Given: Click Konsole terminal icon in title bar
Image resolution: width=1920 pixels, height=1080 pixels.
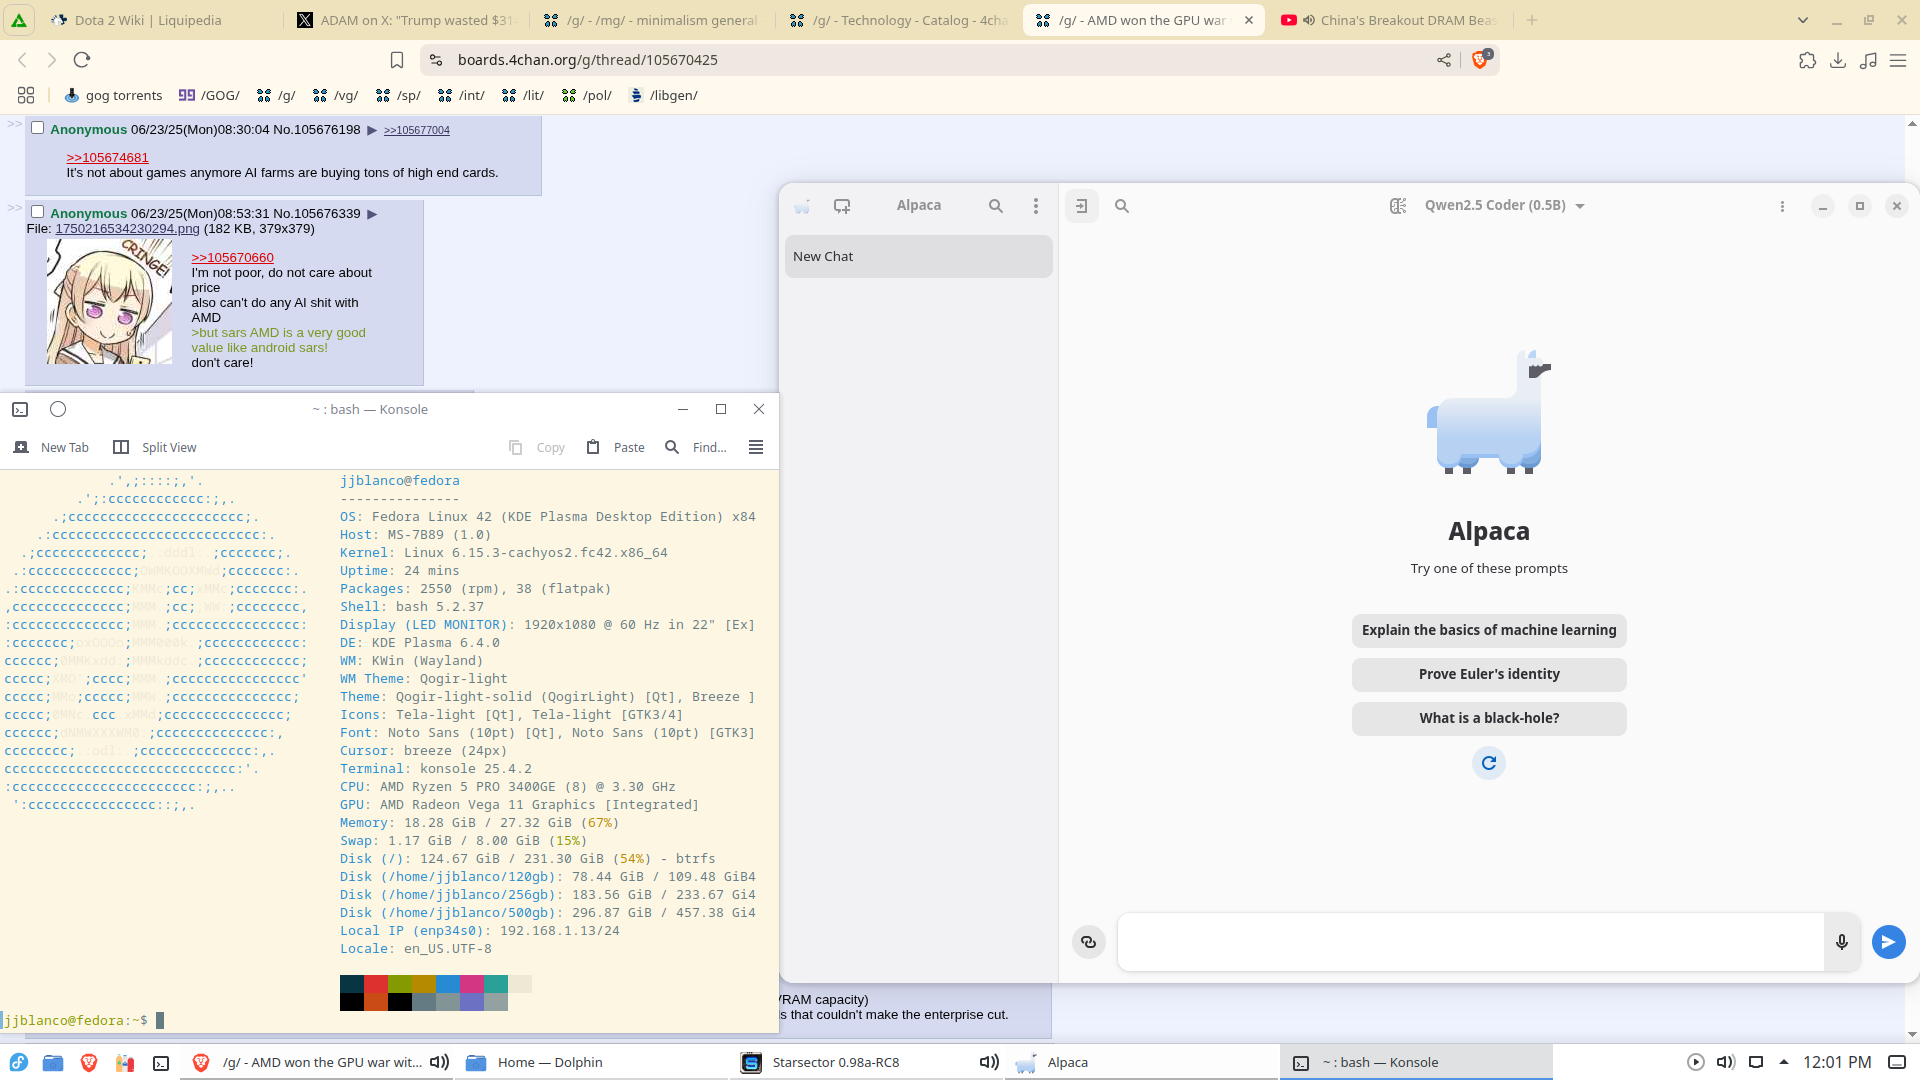Looking at the screenshot, I should click(x=20, y=409).
